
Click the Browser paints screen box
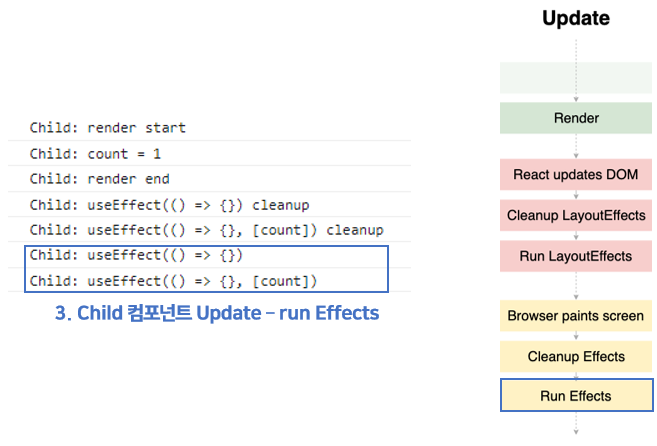(x=576, y=316)
